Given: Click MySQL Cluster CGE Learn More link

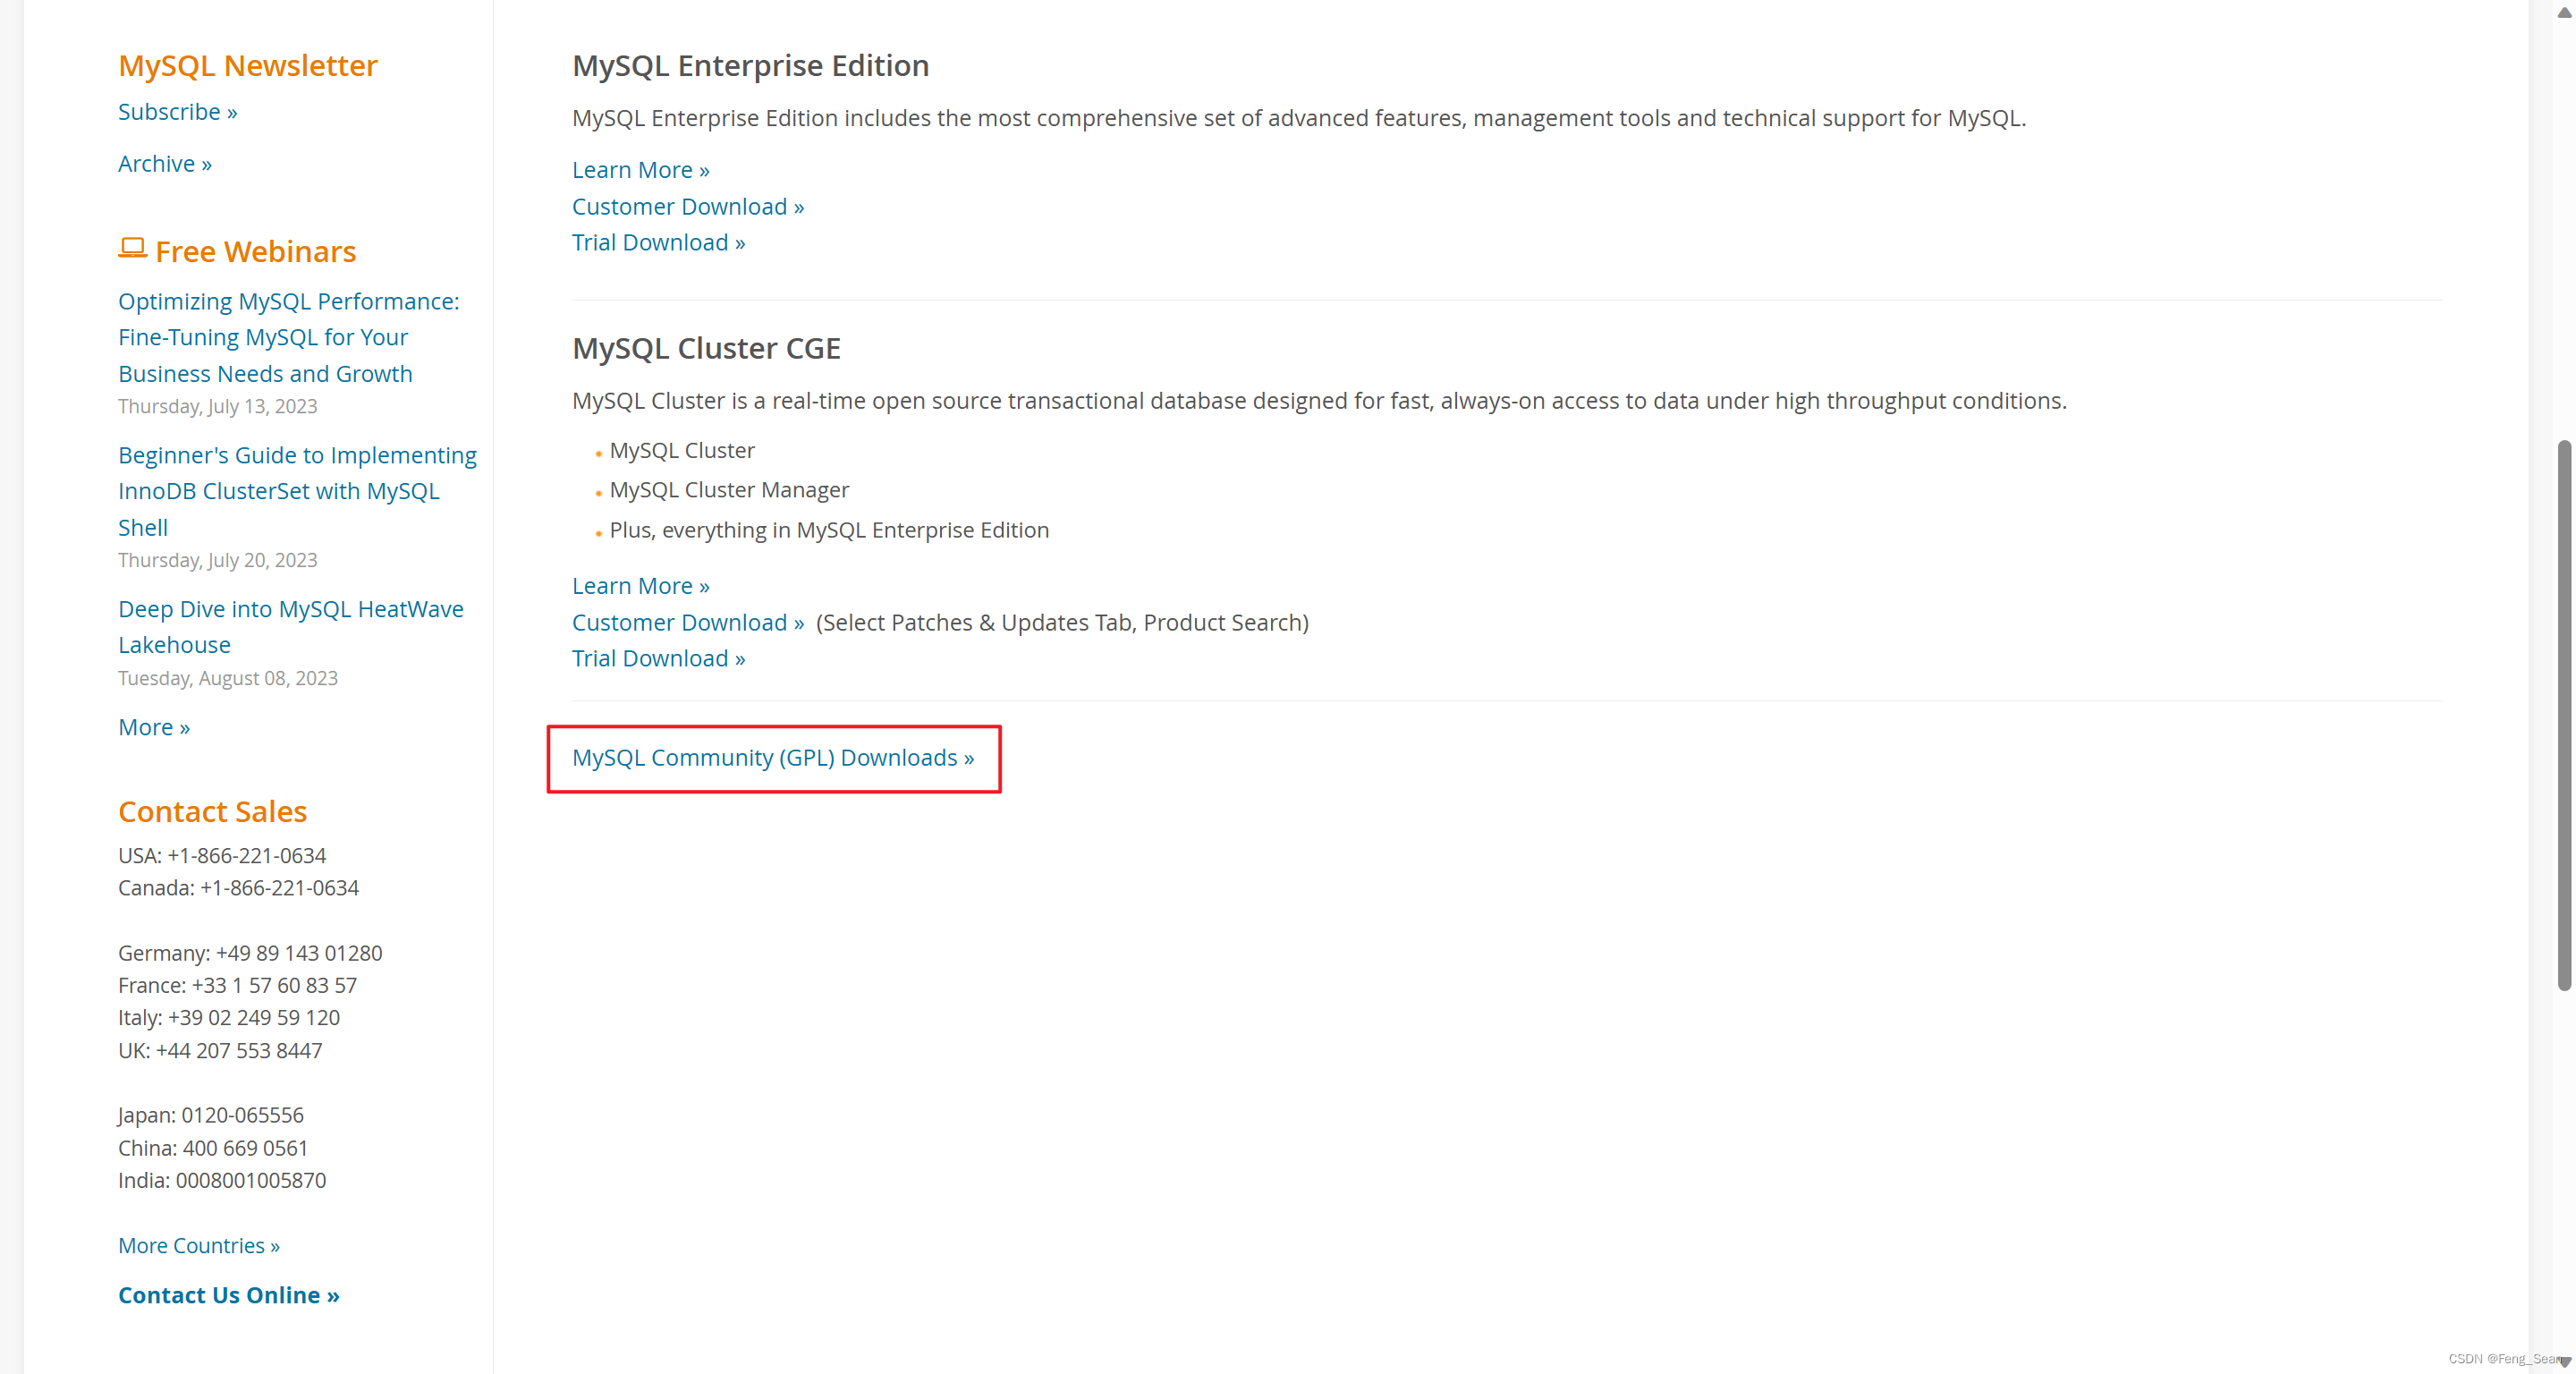Looking at the screenshot, I should [641, 586].
